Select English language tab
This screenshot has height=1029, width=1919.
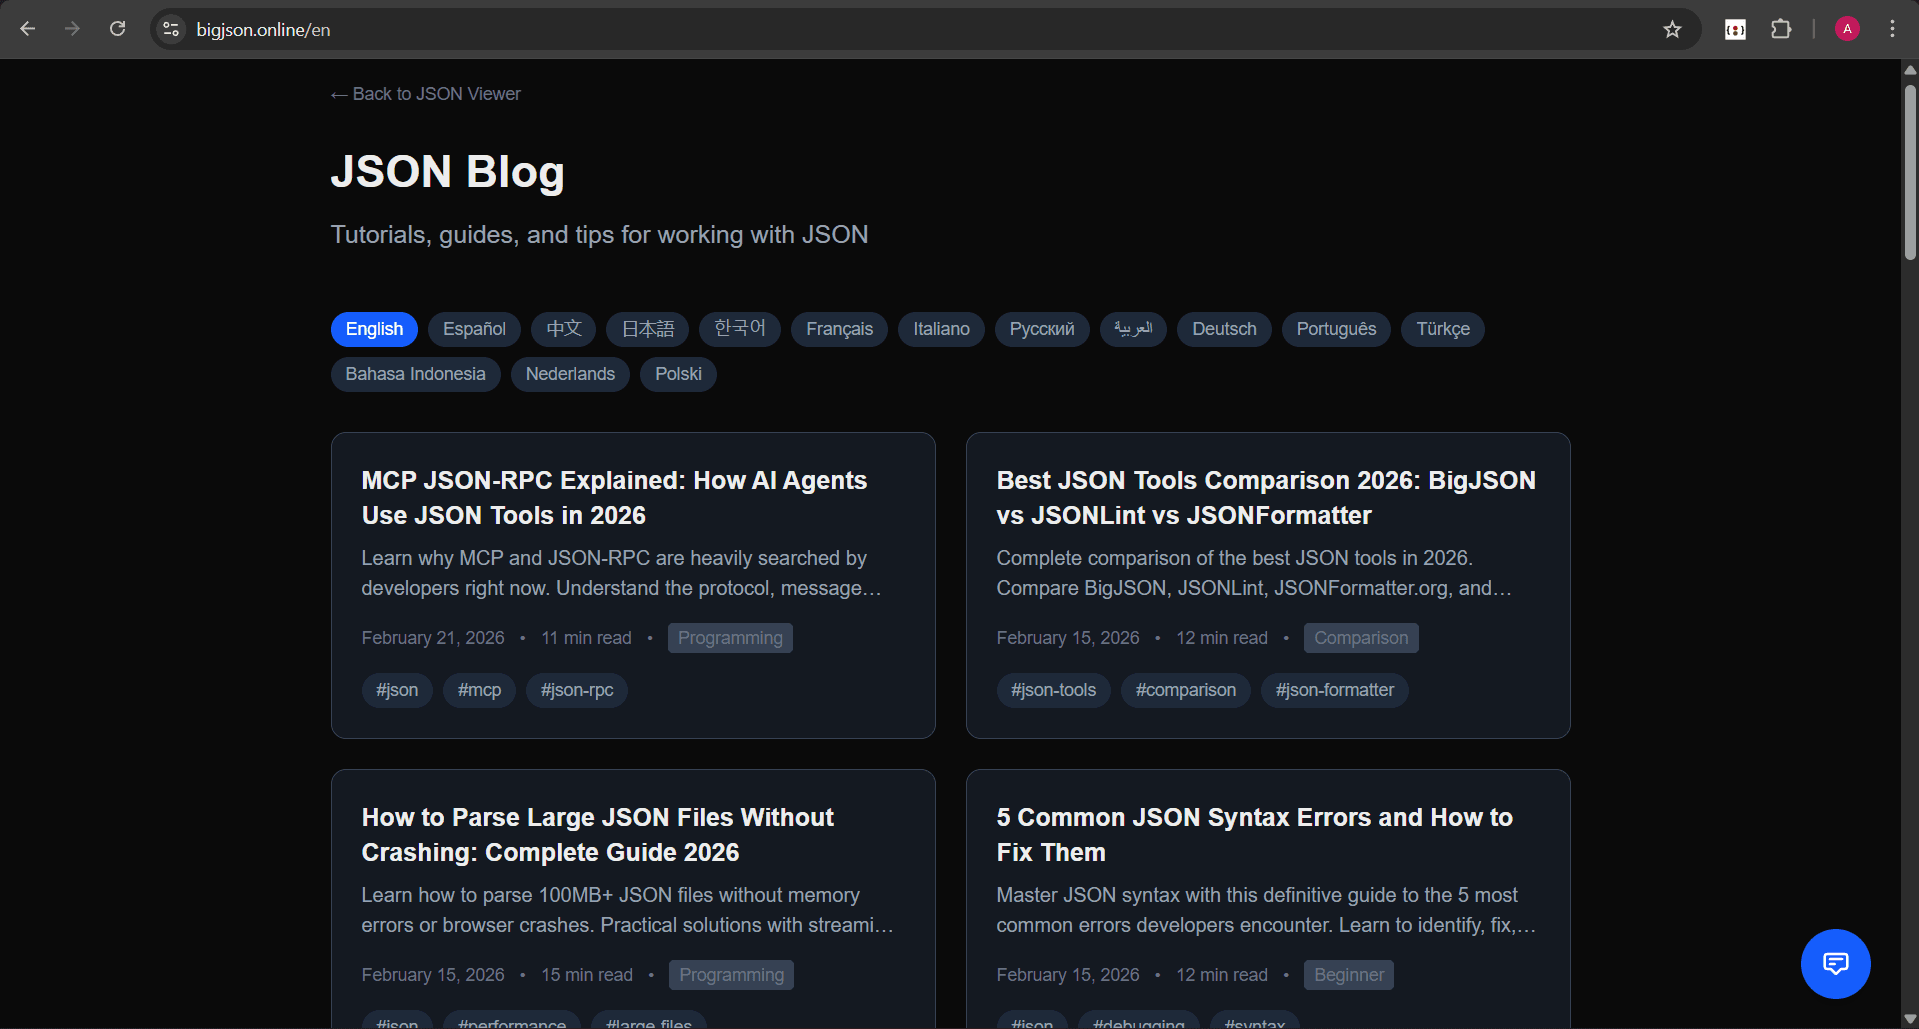(x=374, y=329)
